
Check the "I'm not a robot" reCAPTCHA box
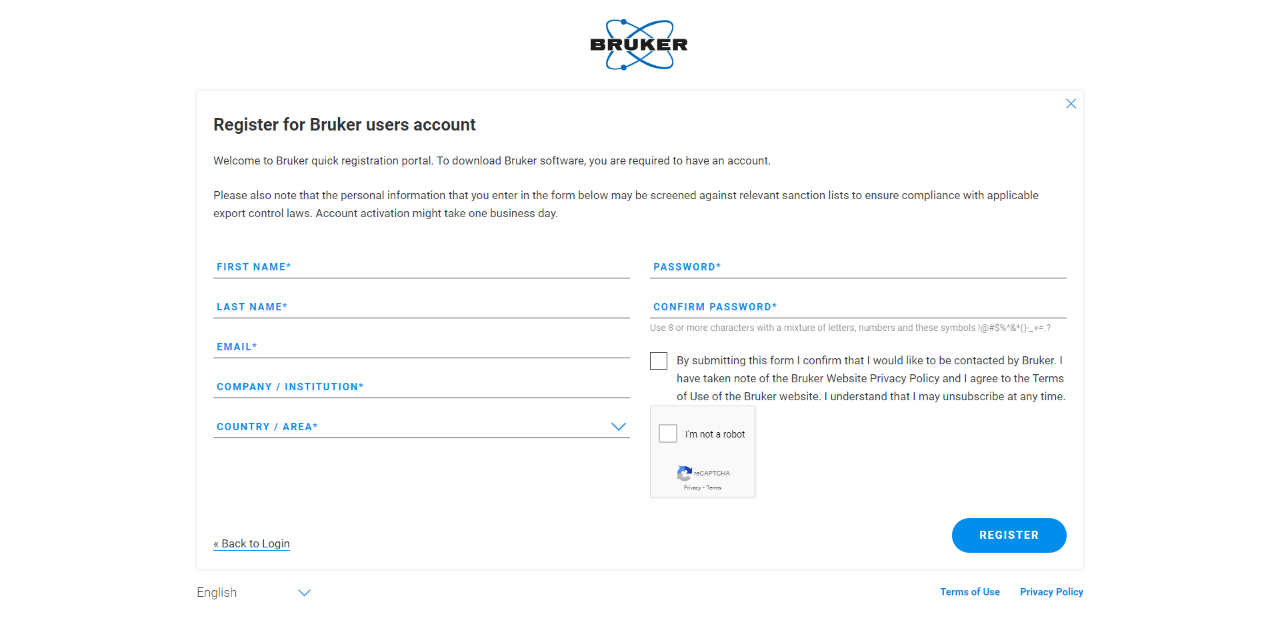(x=668, y=434)
